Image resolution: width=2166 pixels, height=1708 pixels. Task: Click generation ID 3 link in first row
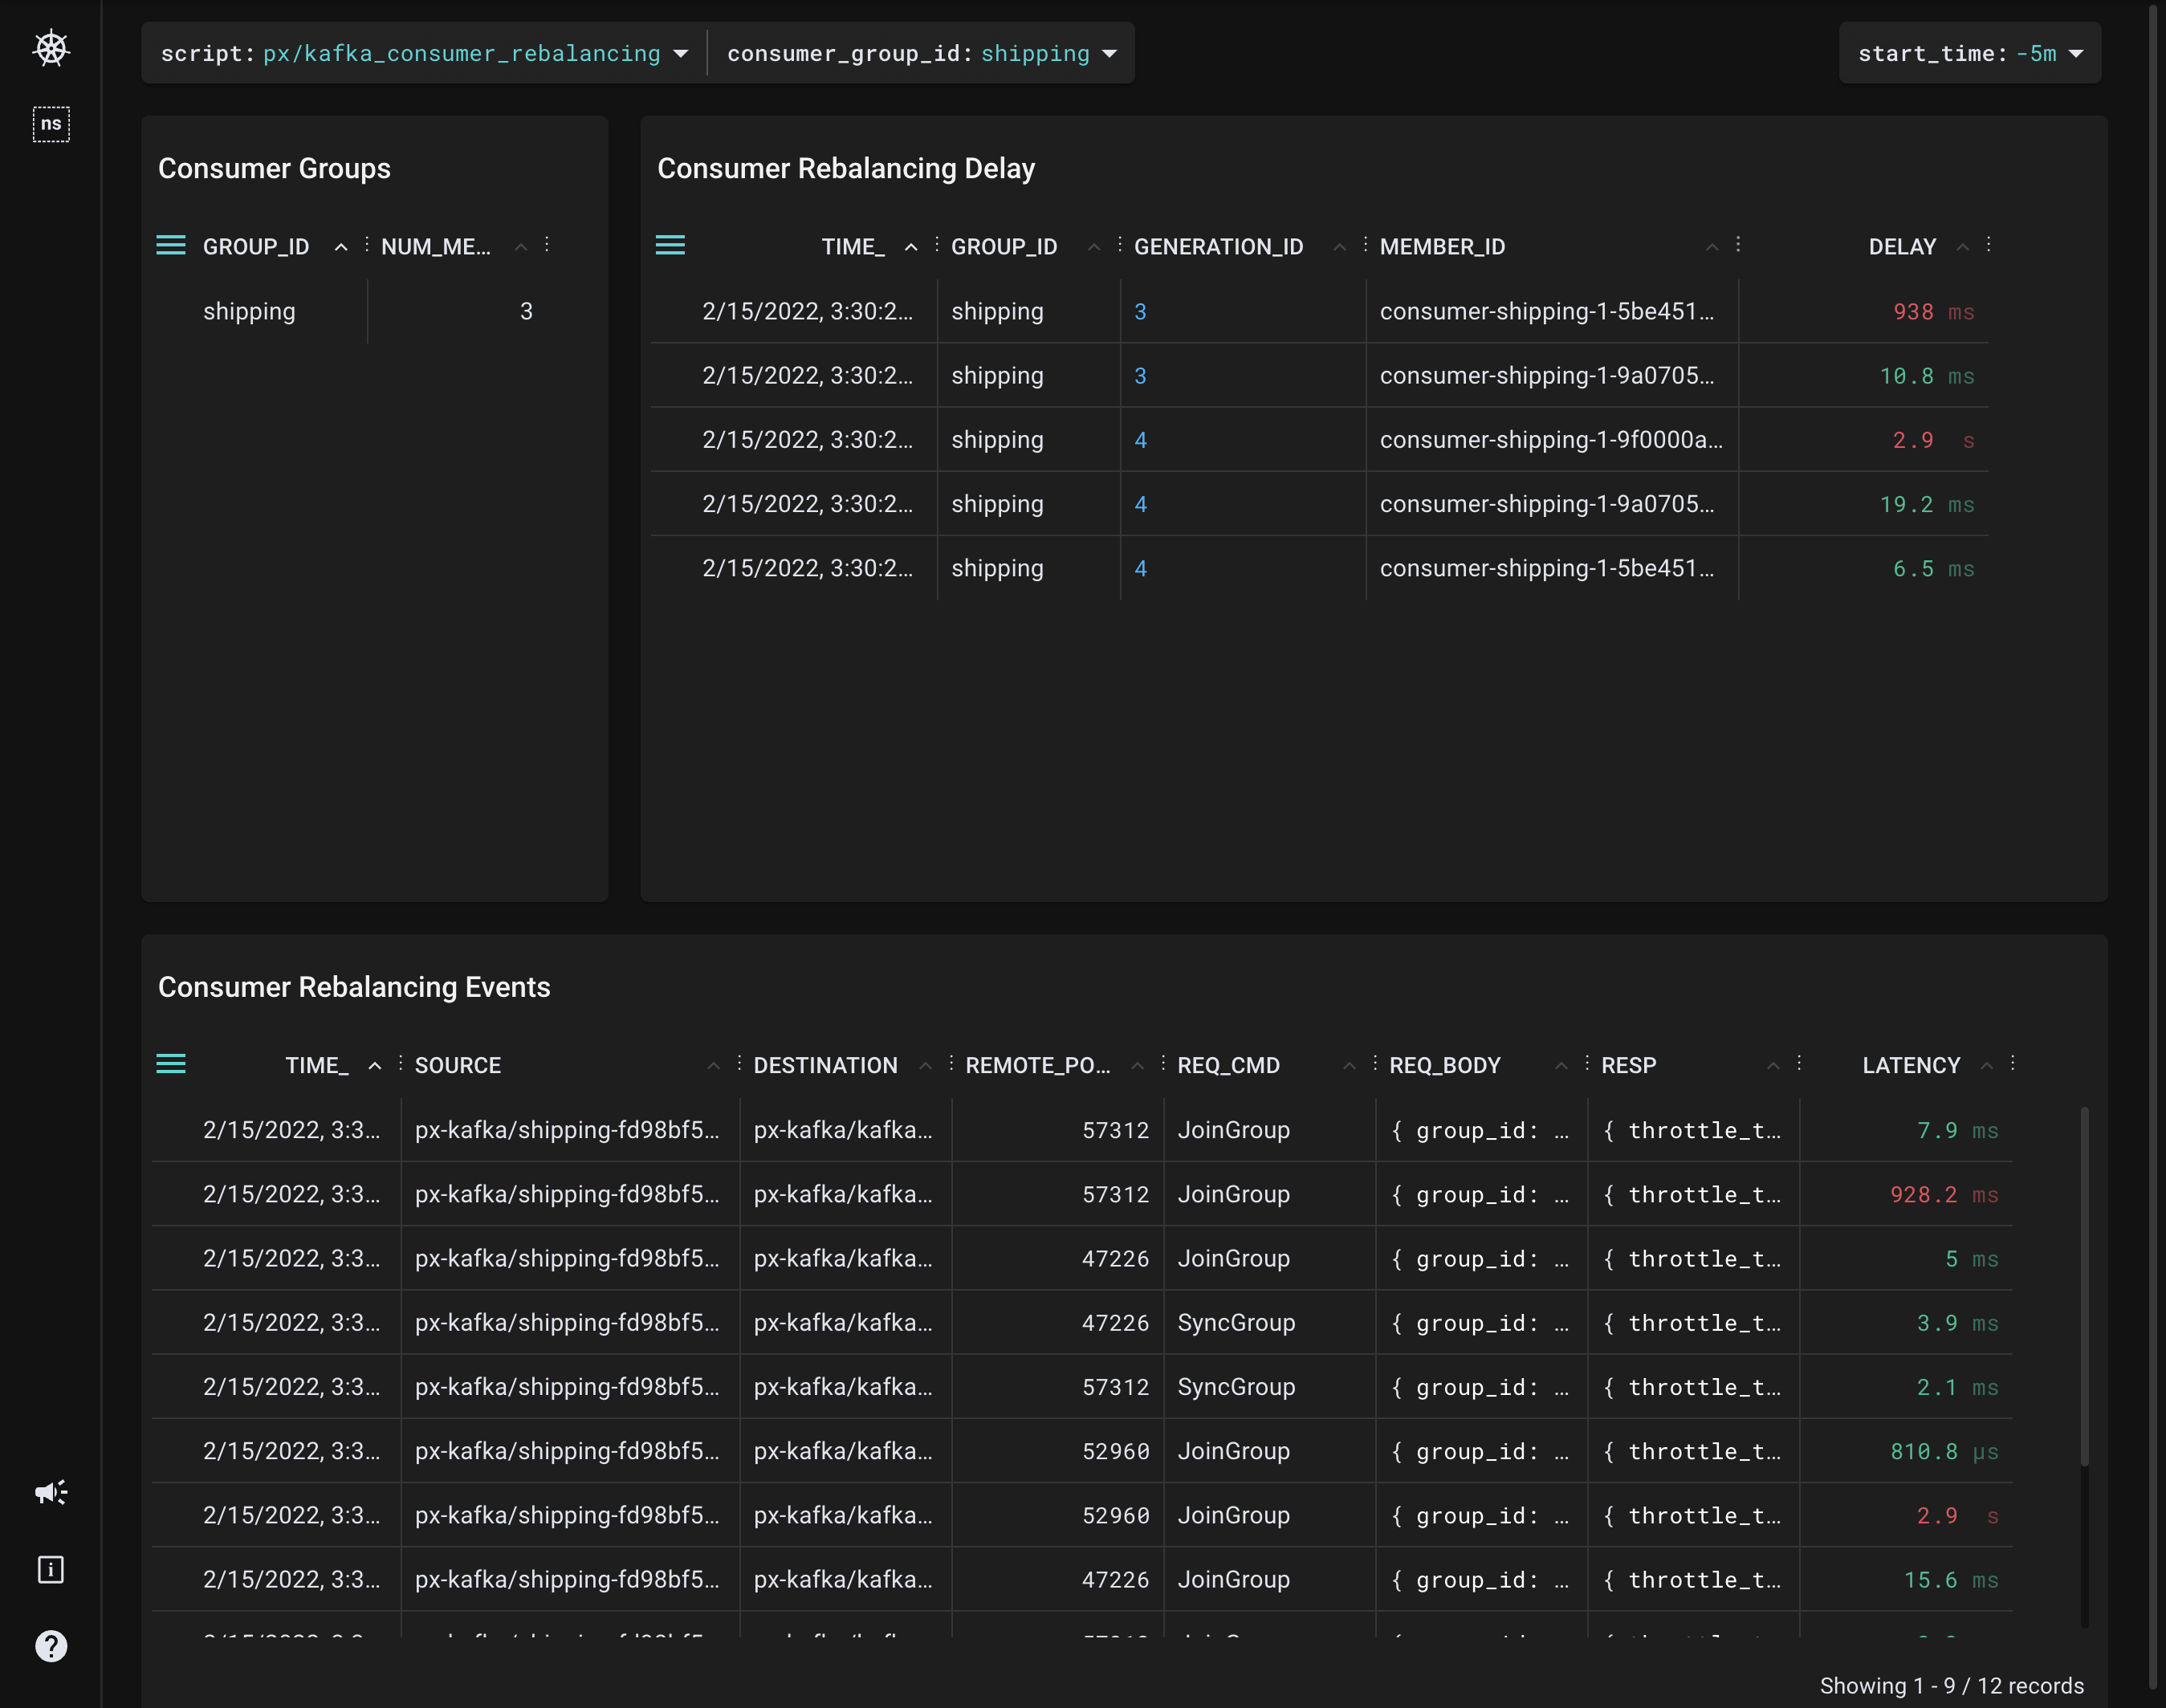[1140, 312]
